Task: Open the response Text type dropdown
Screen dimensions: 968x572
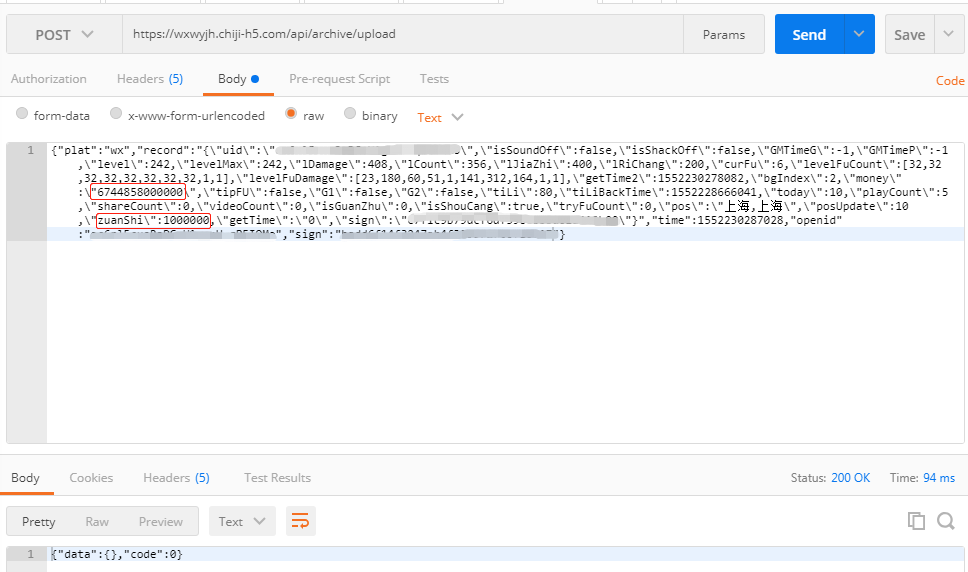Action: [x=242, y=521]
